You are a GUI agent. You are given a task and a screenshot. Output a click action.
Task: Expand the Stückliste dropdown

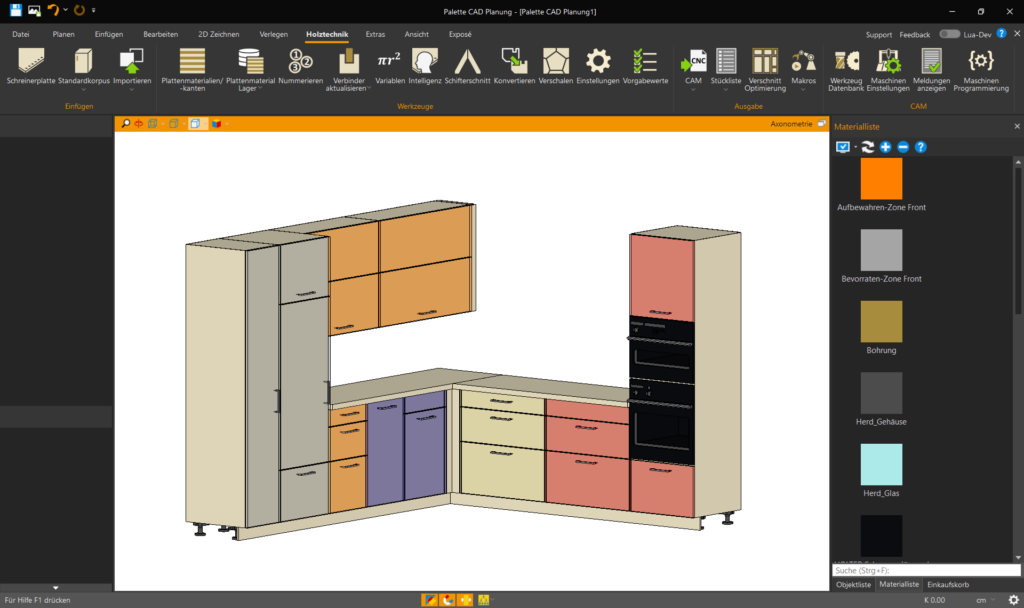727,89
